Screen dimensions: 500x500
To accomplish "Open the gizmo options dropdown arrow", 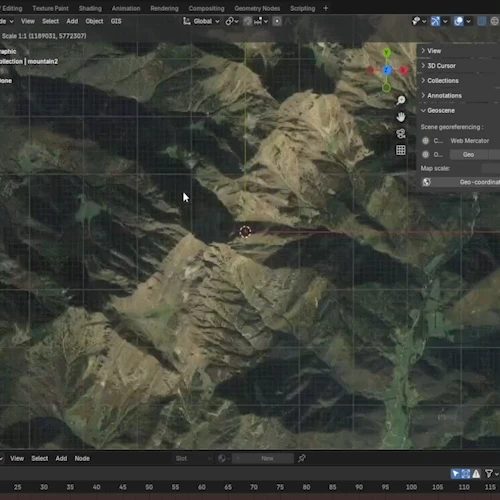I will 445,22.
